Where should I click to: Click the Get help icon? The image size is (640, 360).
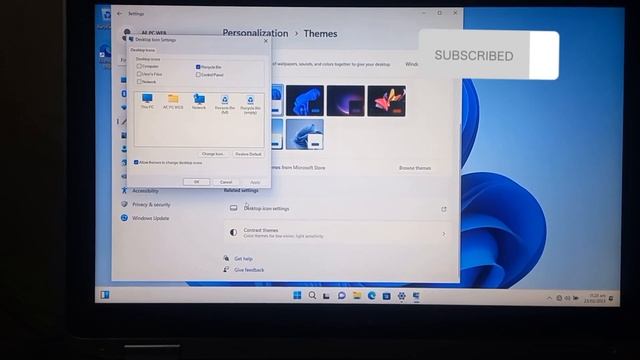pos(227,258)
